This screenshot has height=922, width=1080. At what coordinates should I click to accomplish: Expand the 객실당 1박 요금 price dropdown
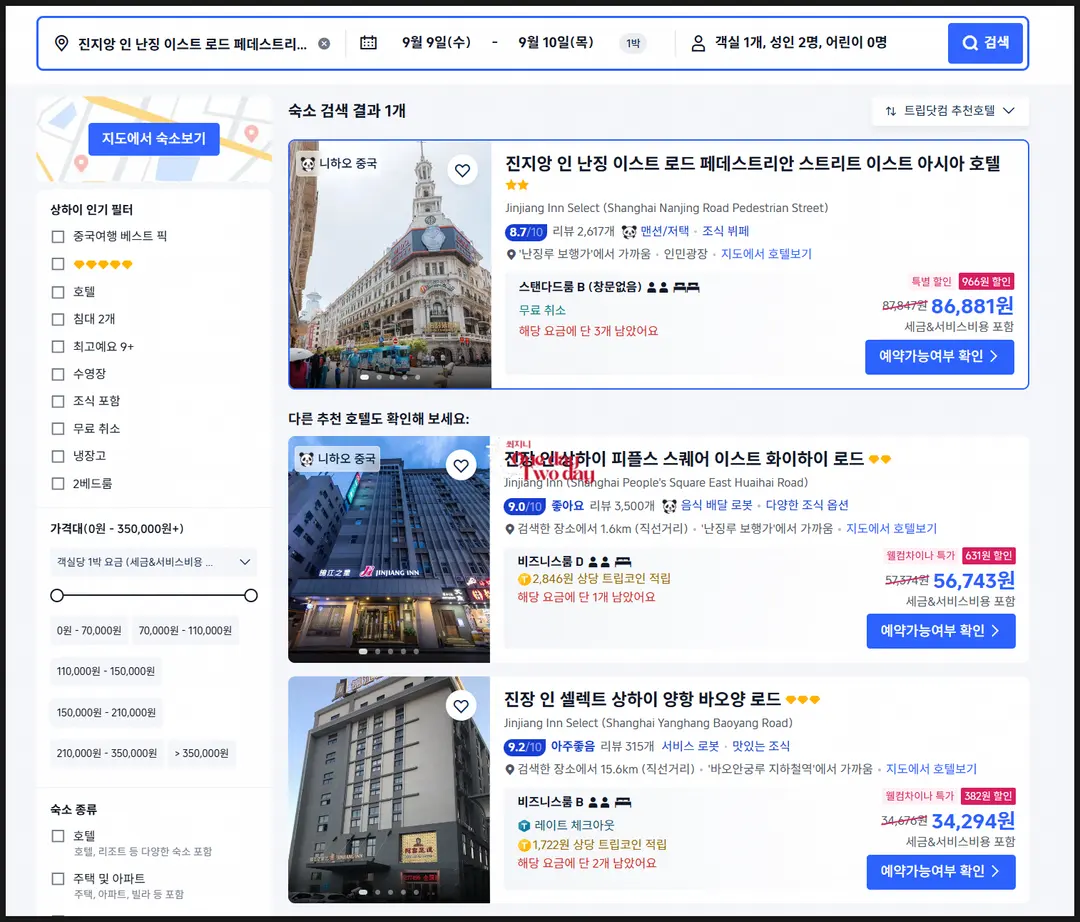154,562
